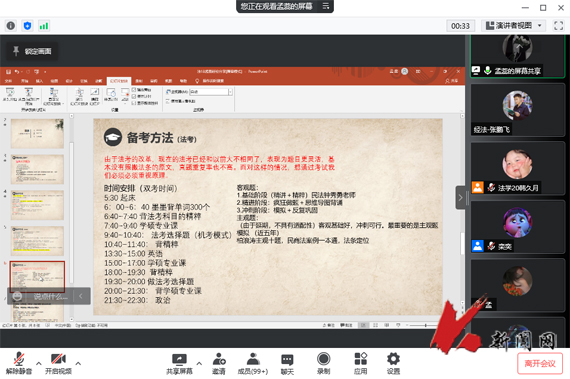Click the meeting info icon
This screenshot has height=379, width=570.
click(x=11, y=26)
